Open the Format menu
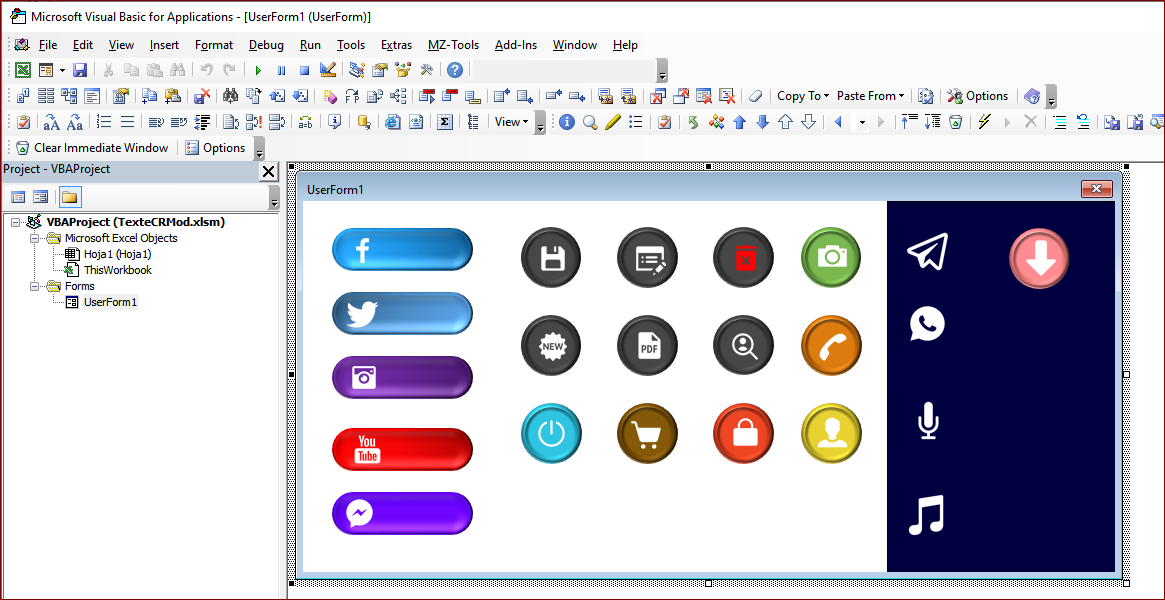The image size is (1165, 600). pos(214,45)
